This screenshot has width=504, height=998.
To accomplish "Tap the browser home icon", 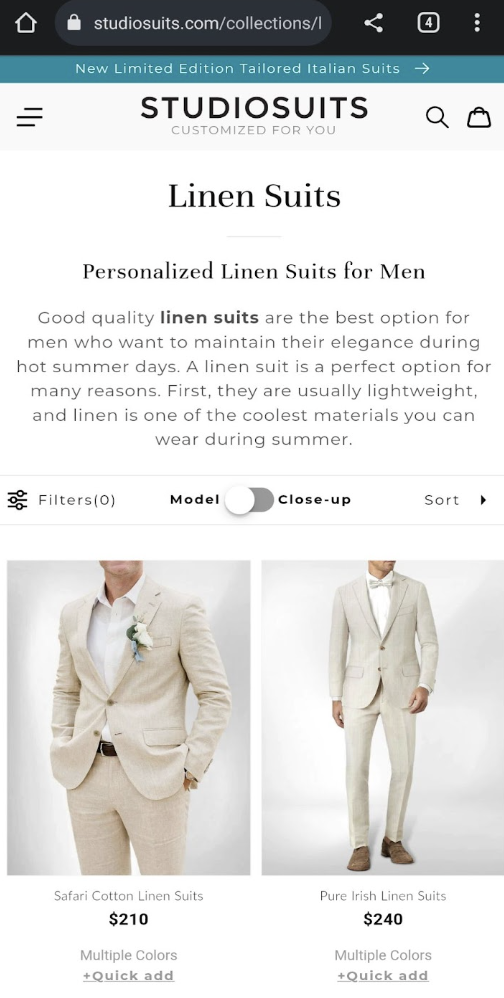I will point(25,24).
